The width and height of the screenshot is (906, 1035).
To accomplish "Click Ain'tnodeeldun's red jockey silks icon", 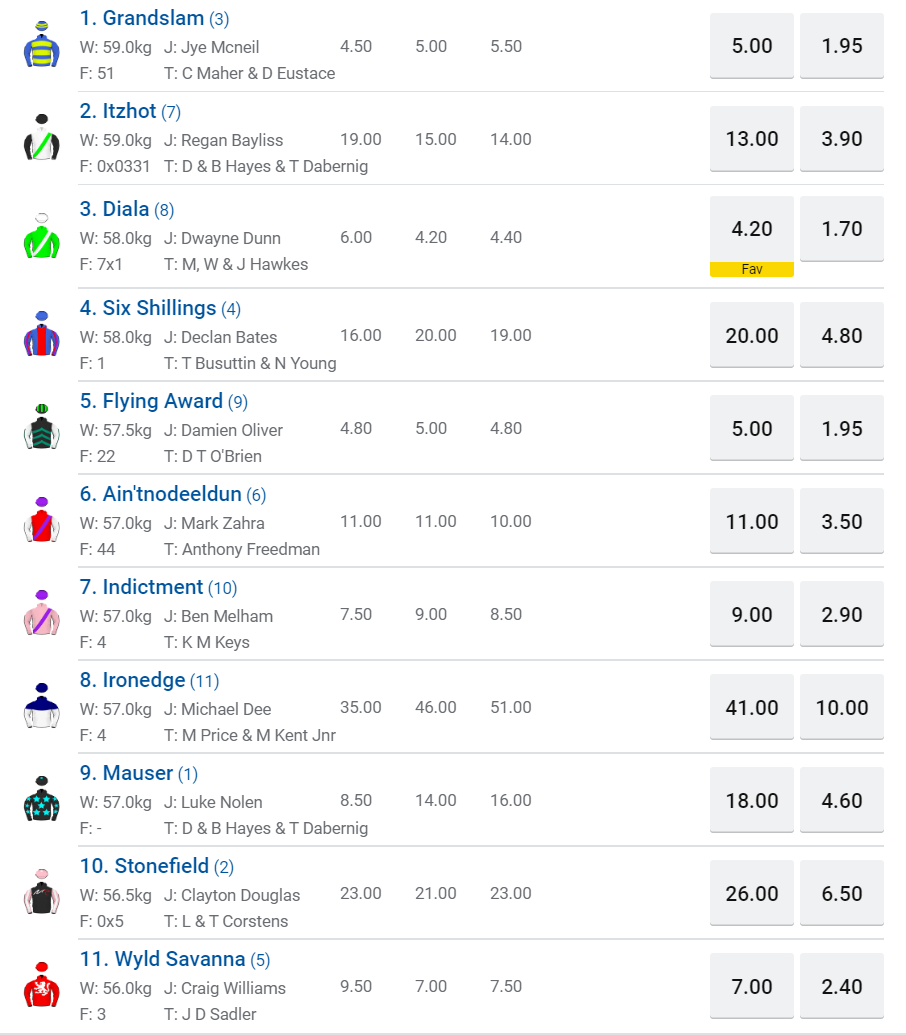I will 41,521.
